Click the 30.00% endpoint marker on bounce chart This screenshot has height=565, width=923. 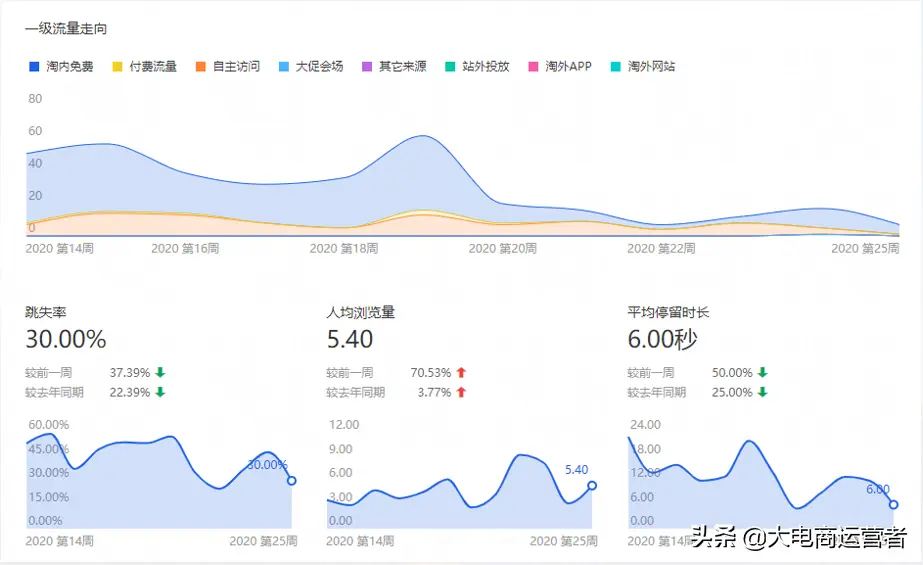(291, 481)
